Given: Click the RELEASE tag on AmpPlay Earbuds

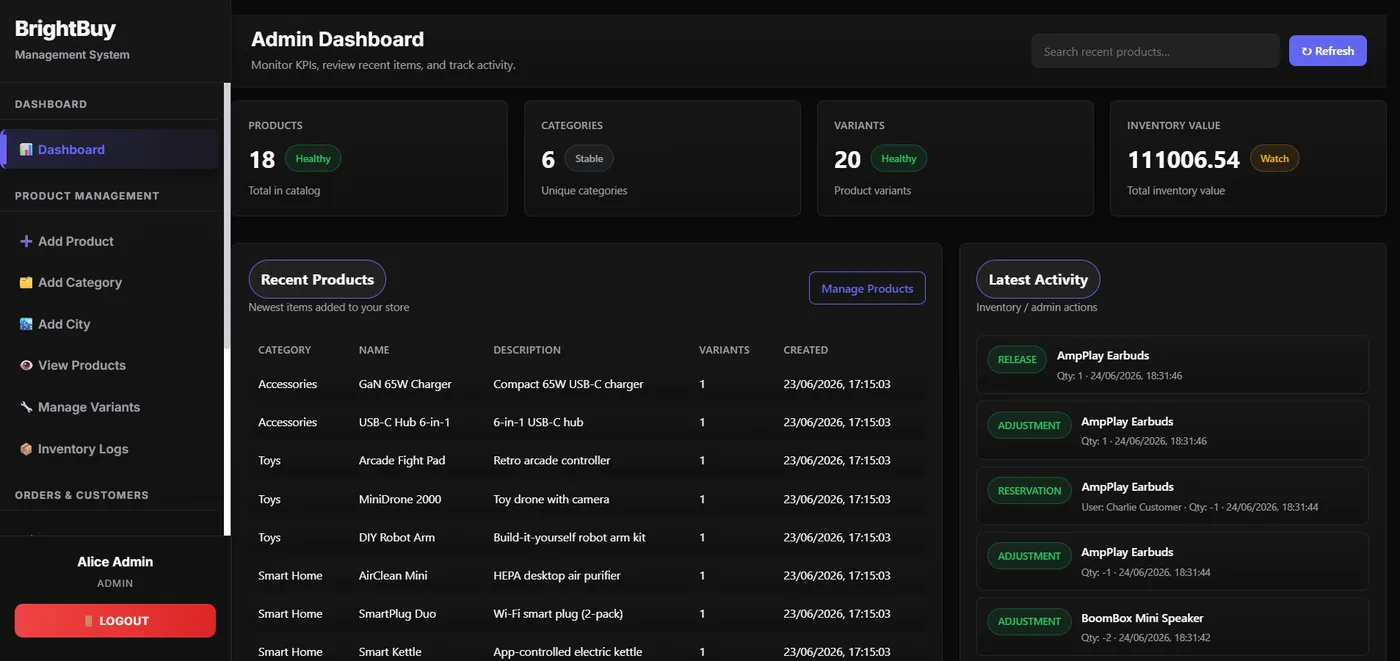Looking at the screenshot, I should point(1017,360).
